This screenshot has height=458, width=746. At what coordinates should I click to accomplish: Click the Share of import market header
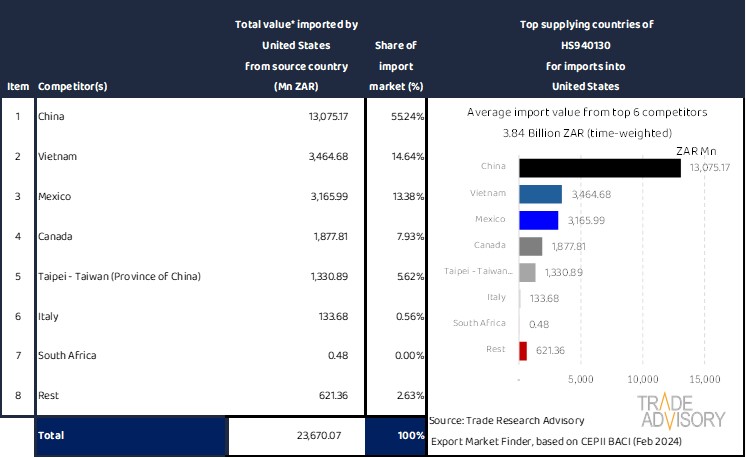pyautogui.click(x=396, y=66)
